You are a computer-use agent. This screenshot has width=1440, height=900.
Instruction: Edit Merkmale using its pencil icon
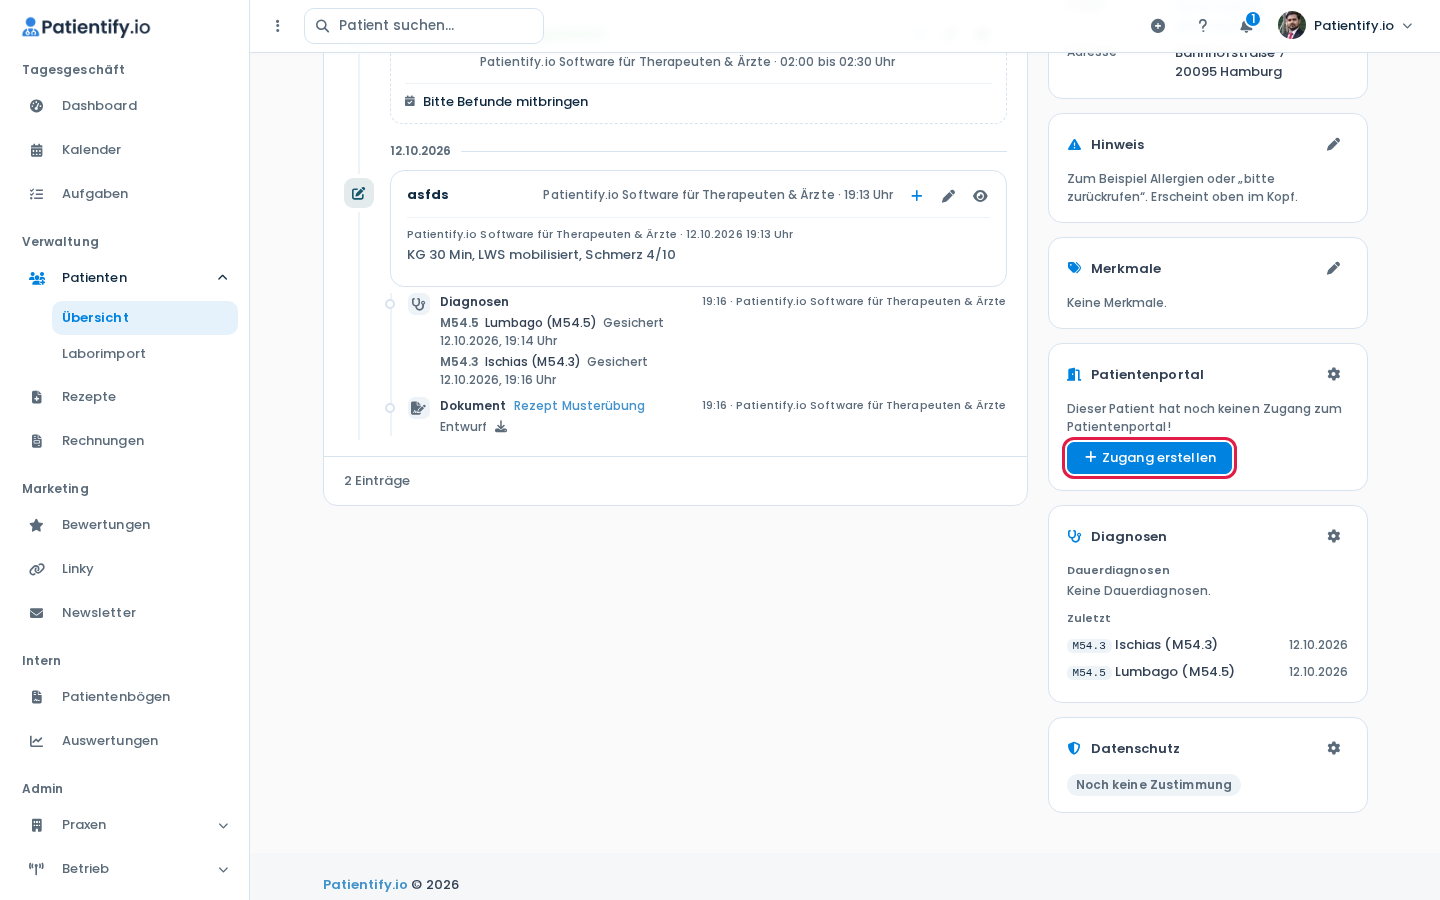point(1333,269)
